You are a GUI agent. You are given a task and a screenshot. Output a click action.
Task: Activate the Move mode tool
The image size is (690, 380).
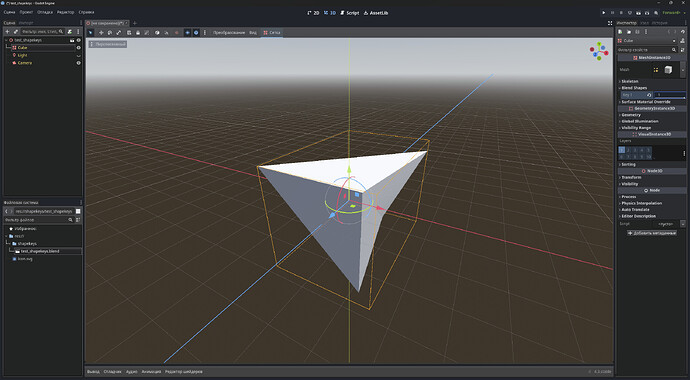pos(101,33)
